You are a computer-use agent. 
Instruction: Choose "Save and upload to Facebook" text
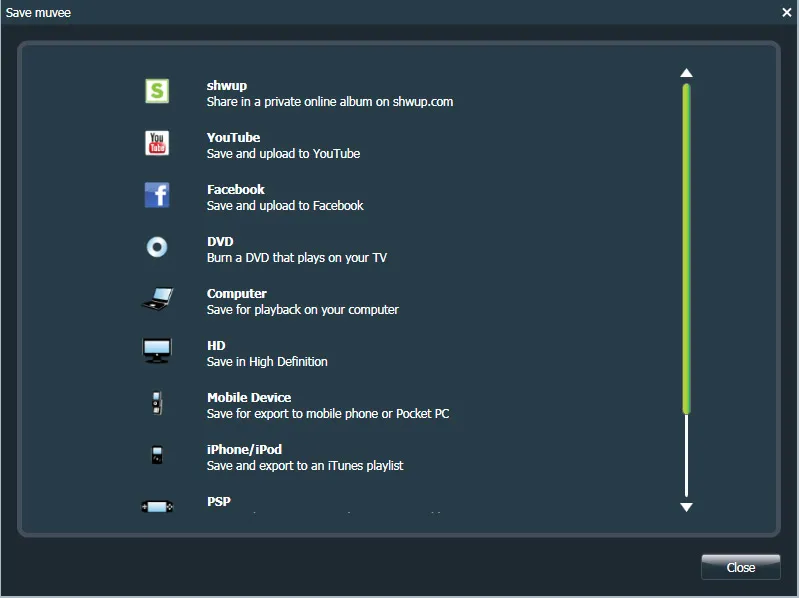pos(285,206)
